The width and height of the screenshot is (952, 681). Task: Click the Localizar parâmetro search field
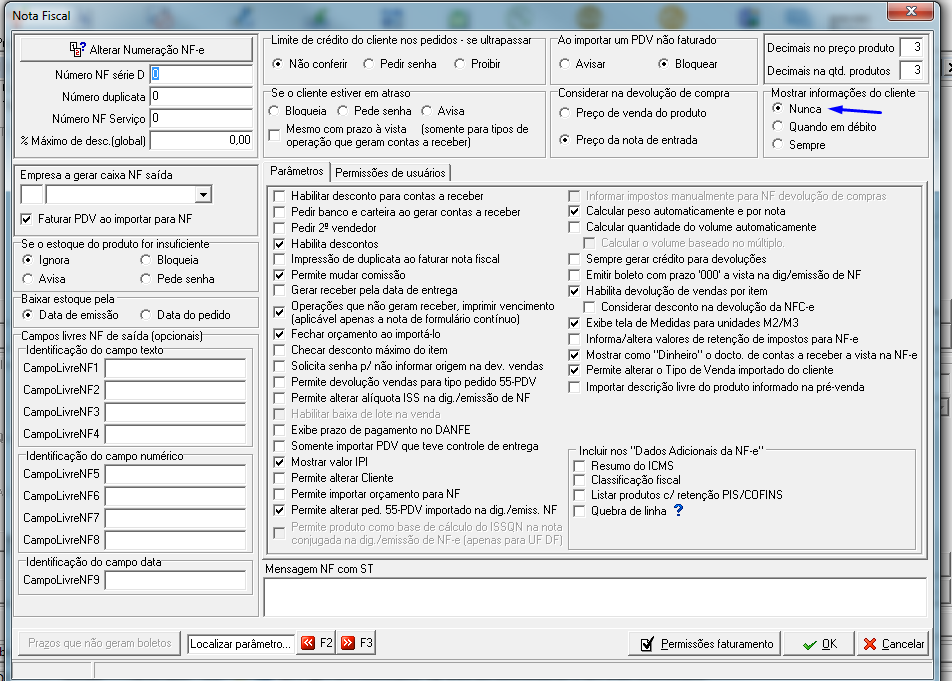[x=241, y=644]
